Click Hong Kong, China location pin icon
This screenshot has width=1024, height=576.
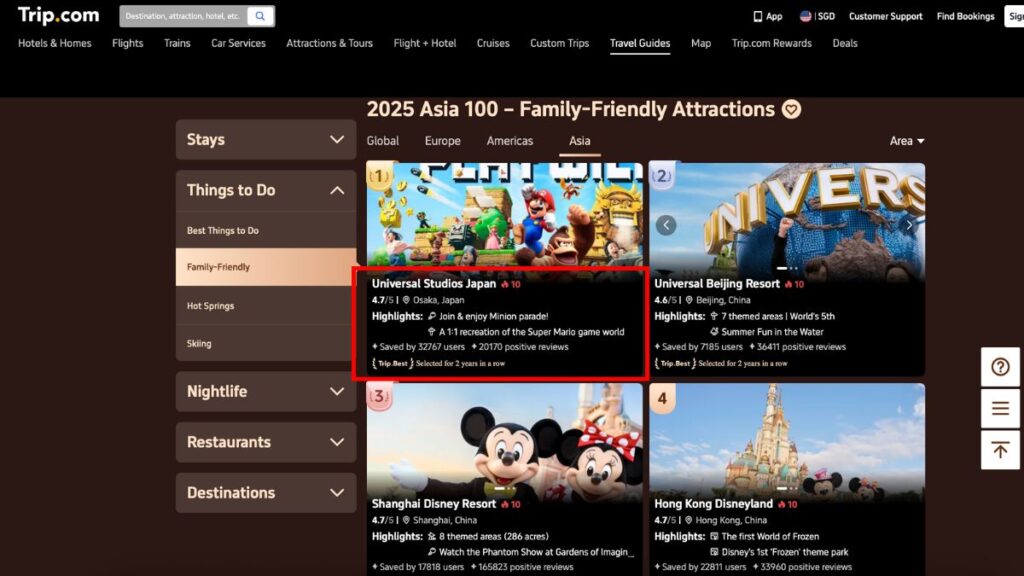(x=689, y=520)
